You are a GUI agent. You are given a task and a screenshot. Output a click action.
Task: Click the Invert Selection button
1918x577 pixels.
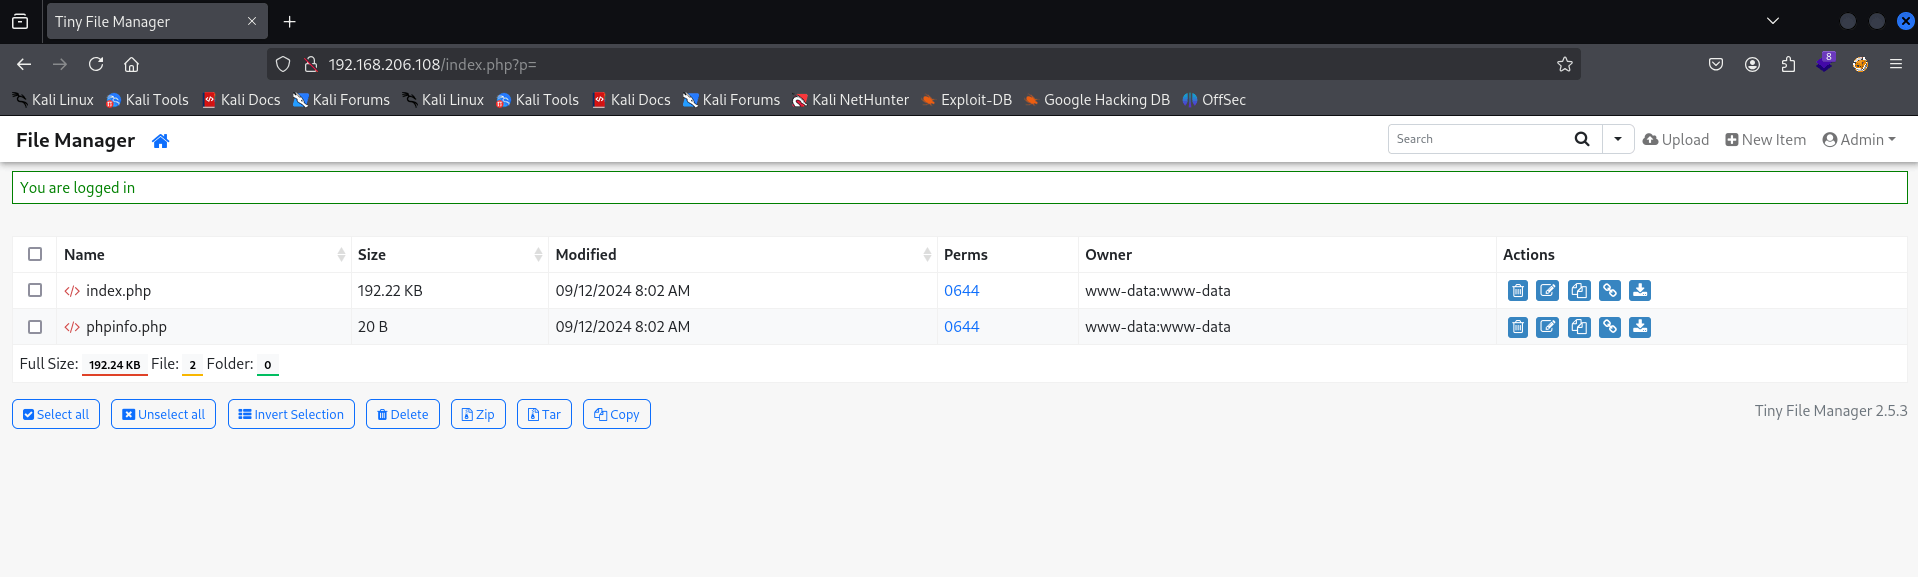291,414
